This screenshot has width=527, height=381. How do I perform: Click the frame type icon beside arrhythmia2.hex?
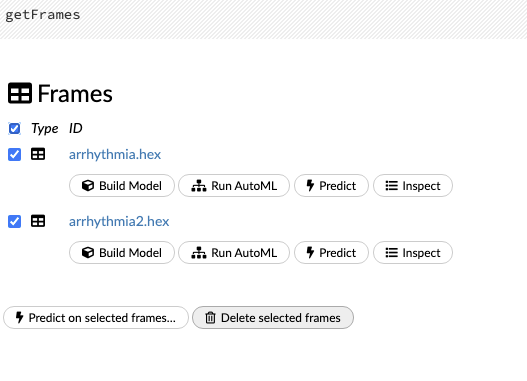(38, 221)
